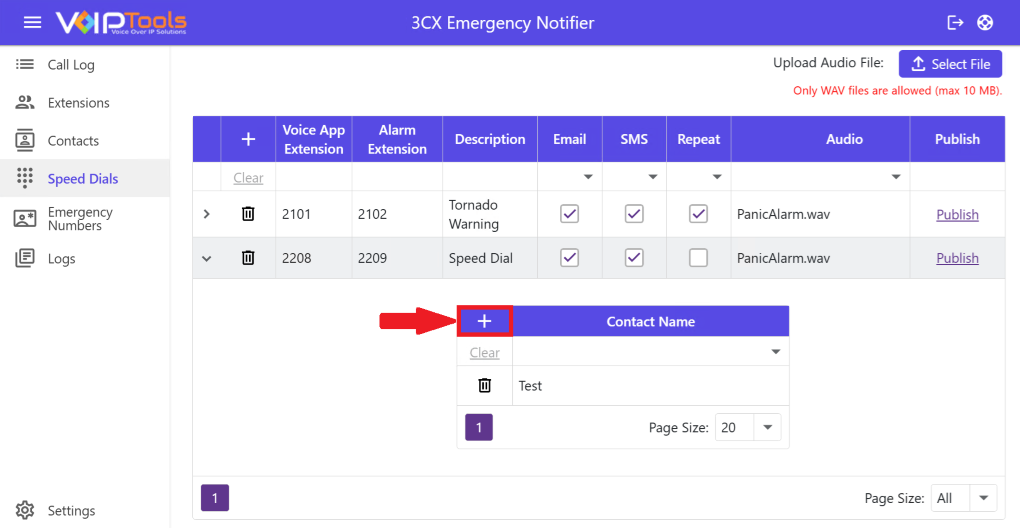Delete the 2208 Speed Dial row
Screen dimensions: 1020x528
click(x=248, y=258)
